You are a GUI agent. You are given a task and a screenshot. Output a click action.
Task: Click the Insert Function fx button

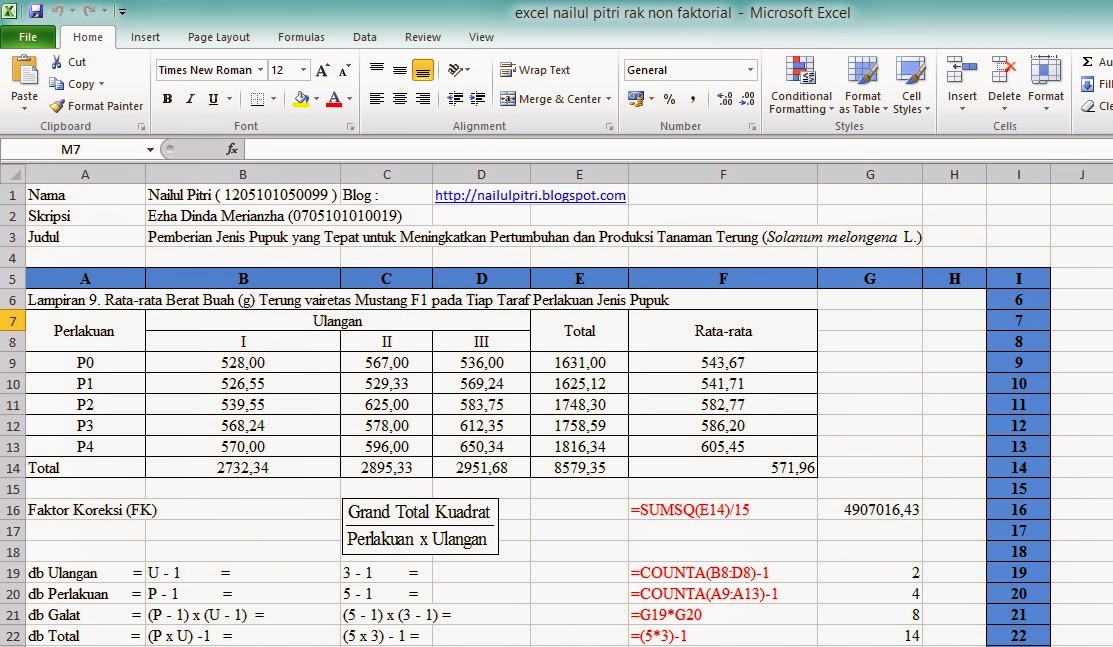click(231, 148)
